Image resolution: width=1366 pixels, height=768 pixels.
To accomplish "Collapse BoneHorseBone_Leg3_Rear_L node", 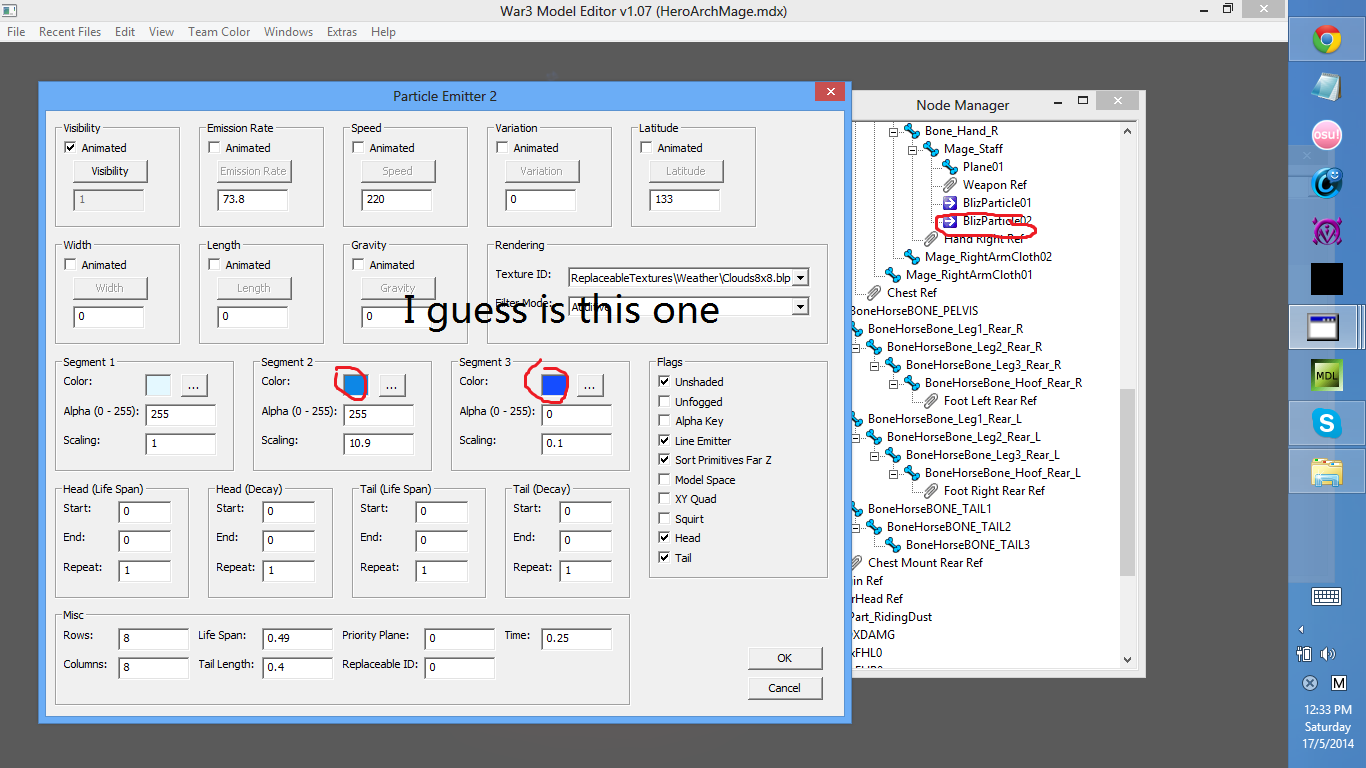I will (x=875, y=455).
